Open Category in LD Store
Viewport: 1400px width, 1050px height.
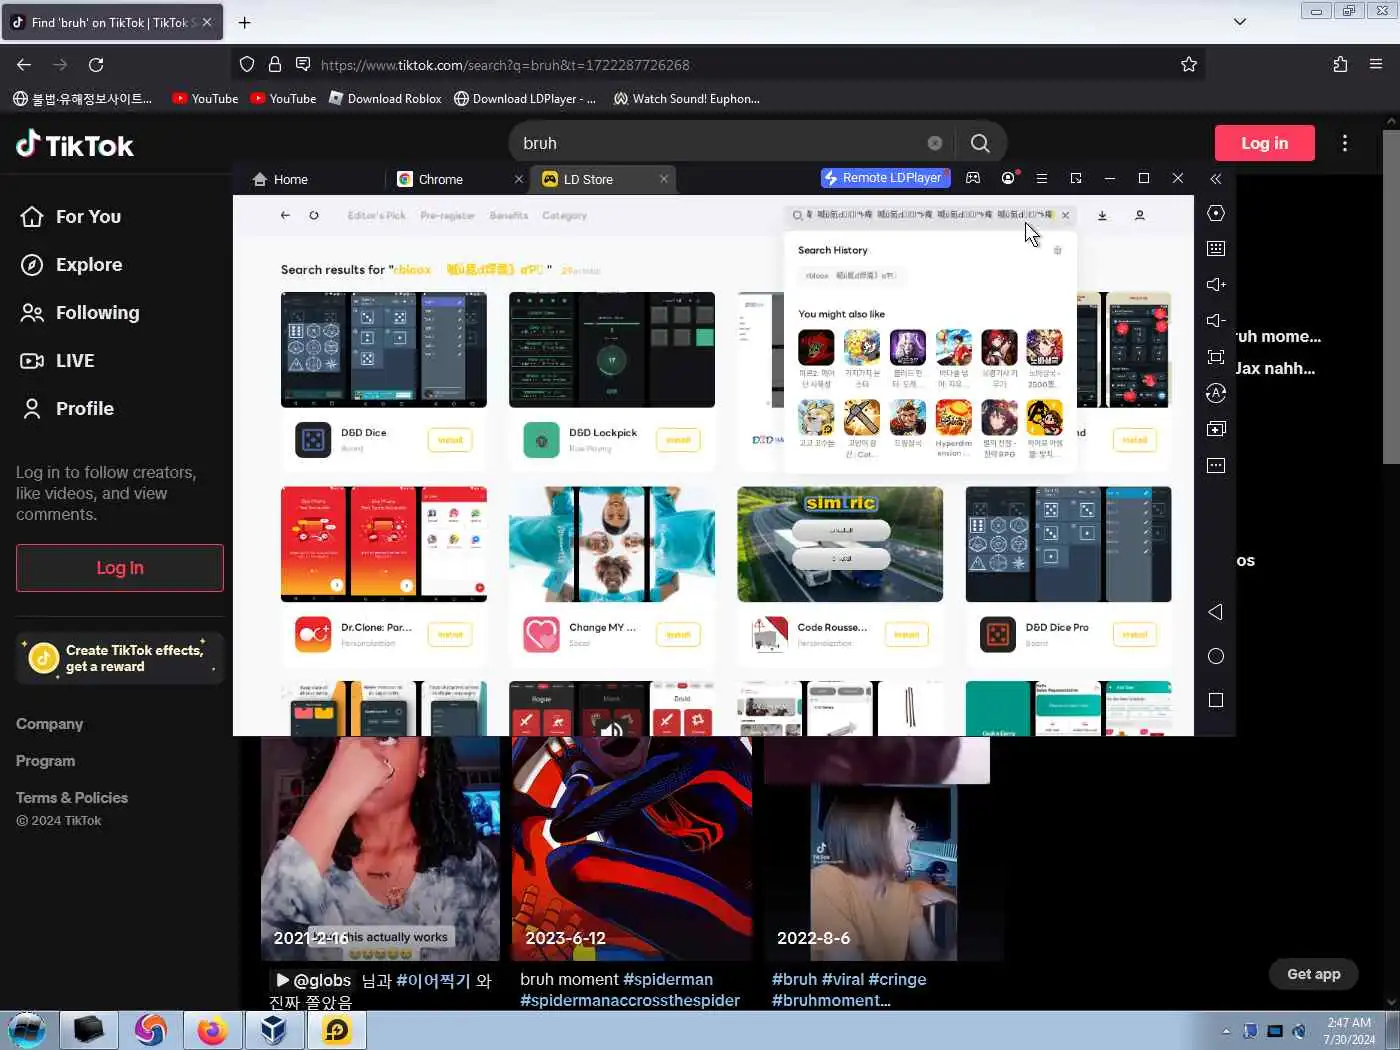coord(564,215)
